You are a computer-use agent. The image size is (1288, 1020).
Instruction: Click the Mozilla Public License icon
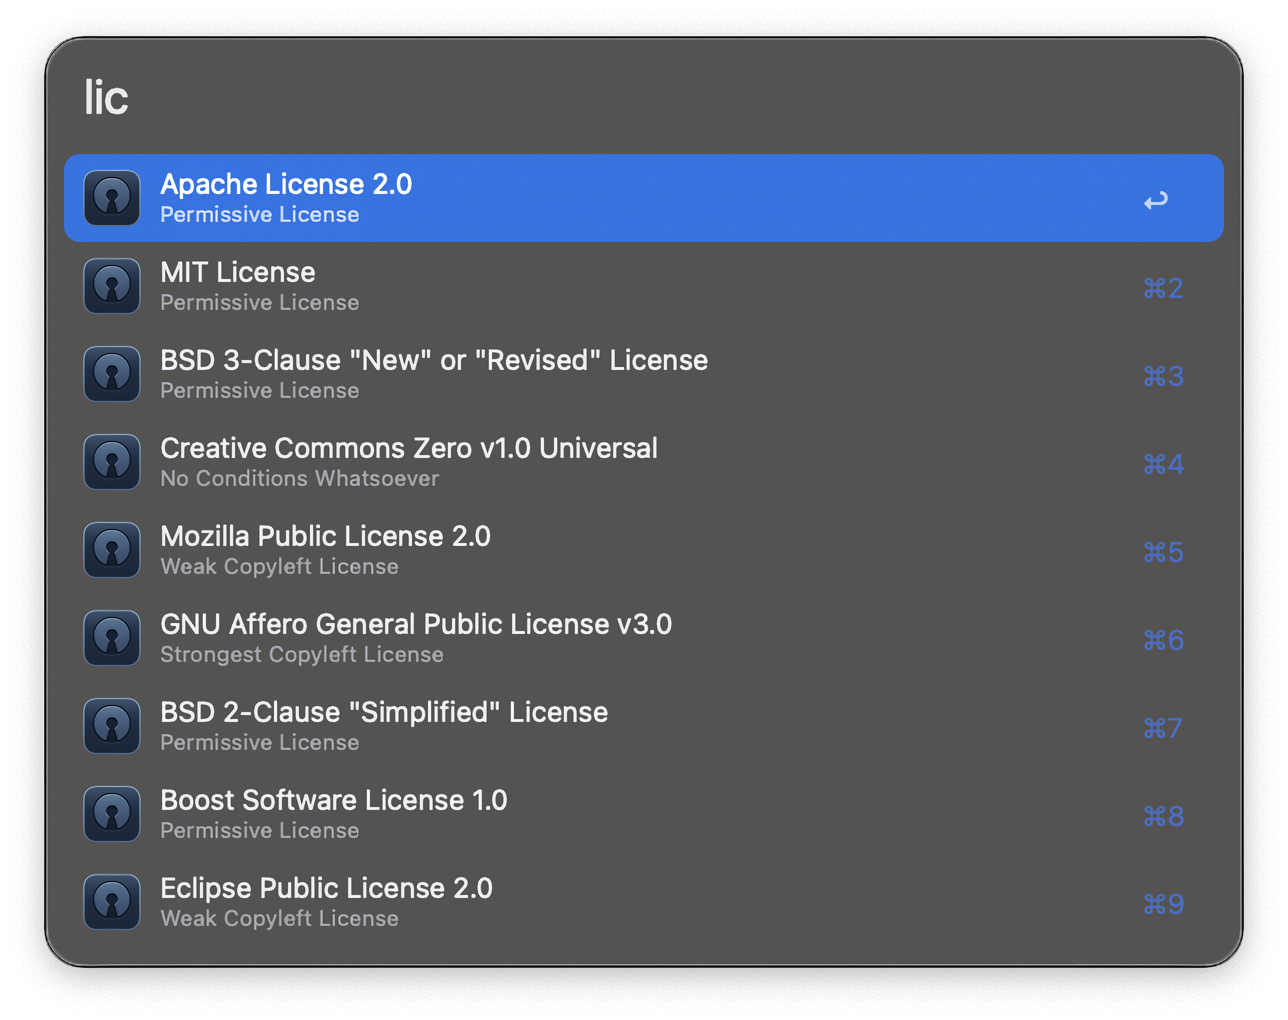tap(111, 549)
